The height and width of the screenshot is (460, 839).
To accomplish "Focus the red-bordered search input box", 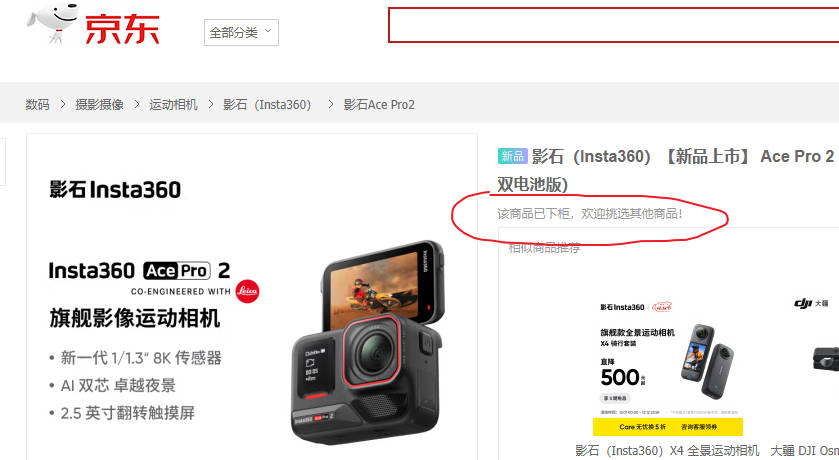I will pos(613,25).
